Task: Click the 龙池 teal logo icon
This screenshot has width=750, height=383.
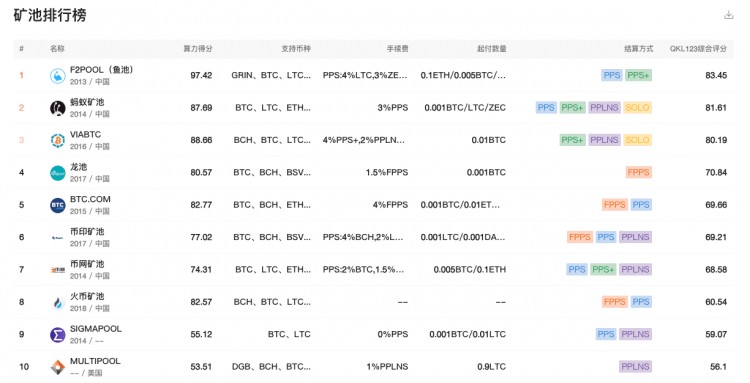Action: 58,173
